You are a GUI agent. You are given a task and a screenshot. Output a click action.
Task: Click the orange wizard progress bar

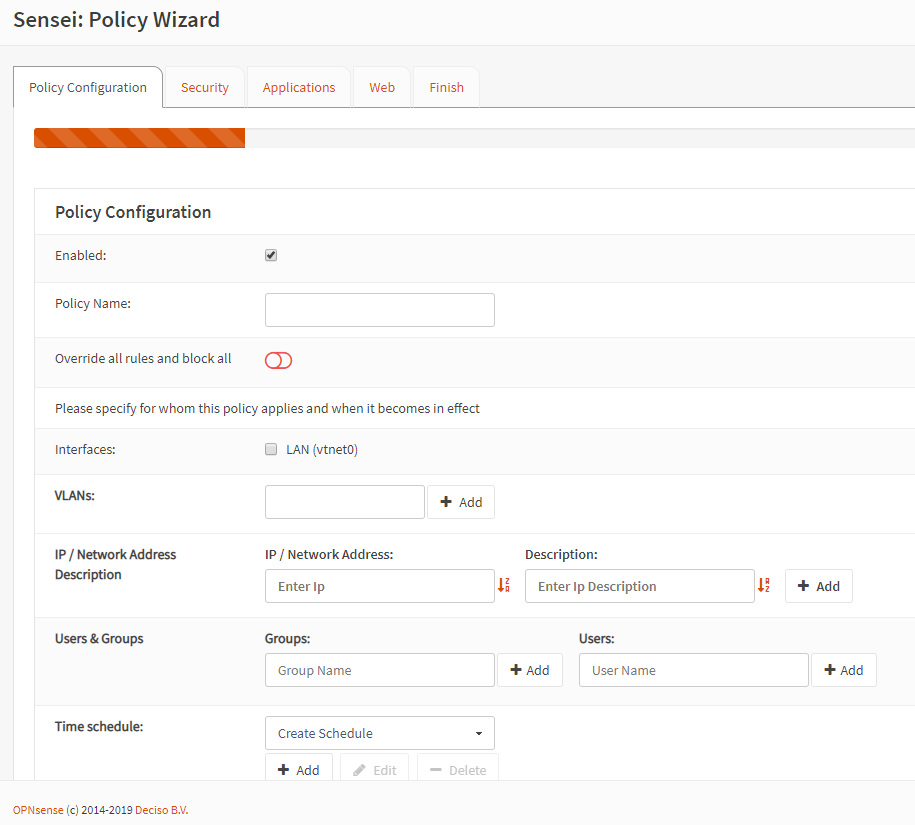139,138
